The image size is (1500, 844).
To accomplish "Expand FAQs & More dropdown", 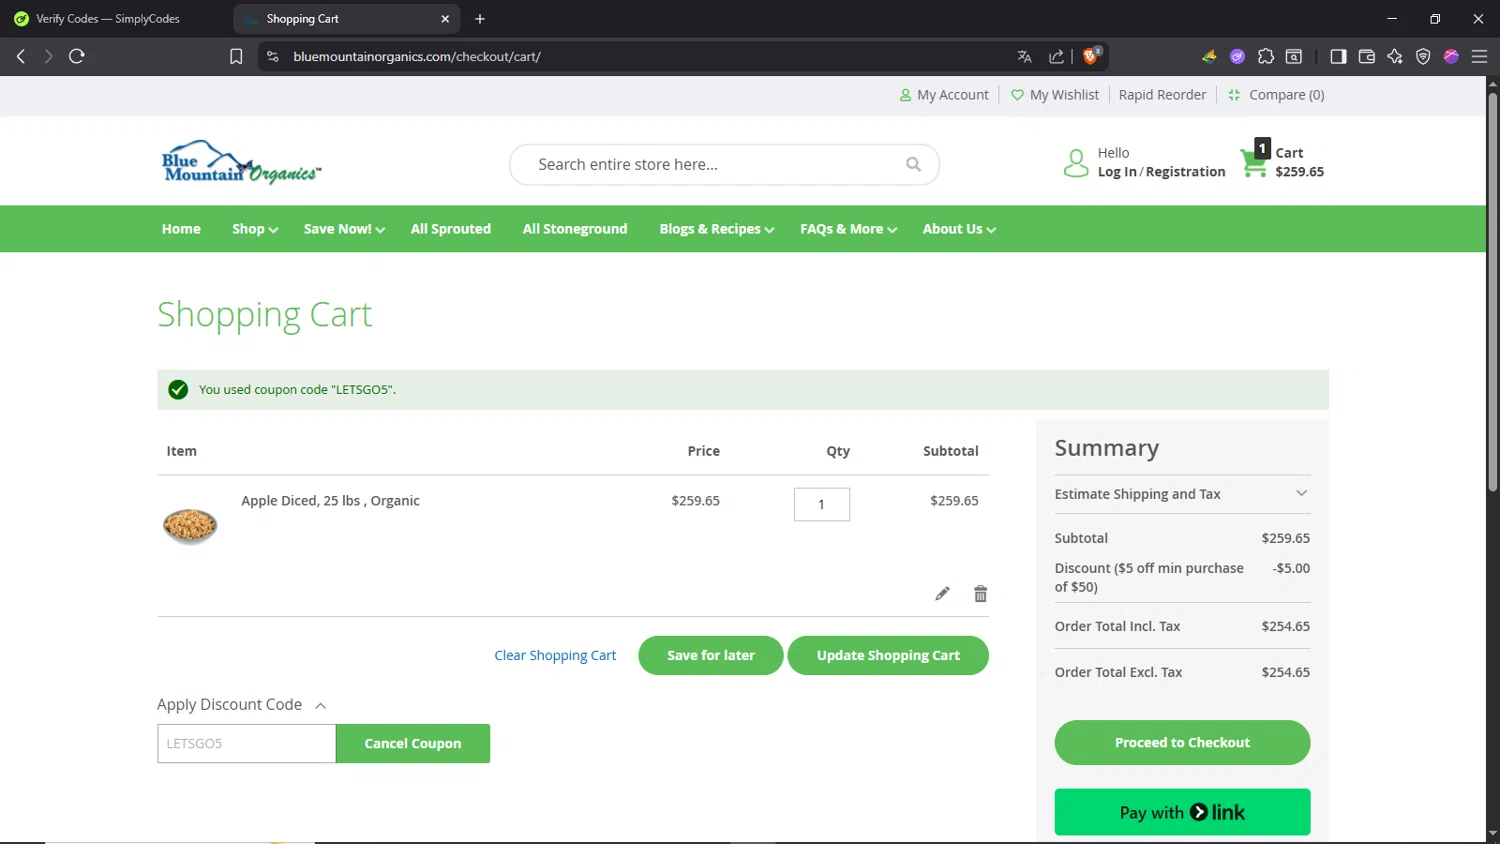I will pyautogui.click(x=849, y=229).
